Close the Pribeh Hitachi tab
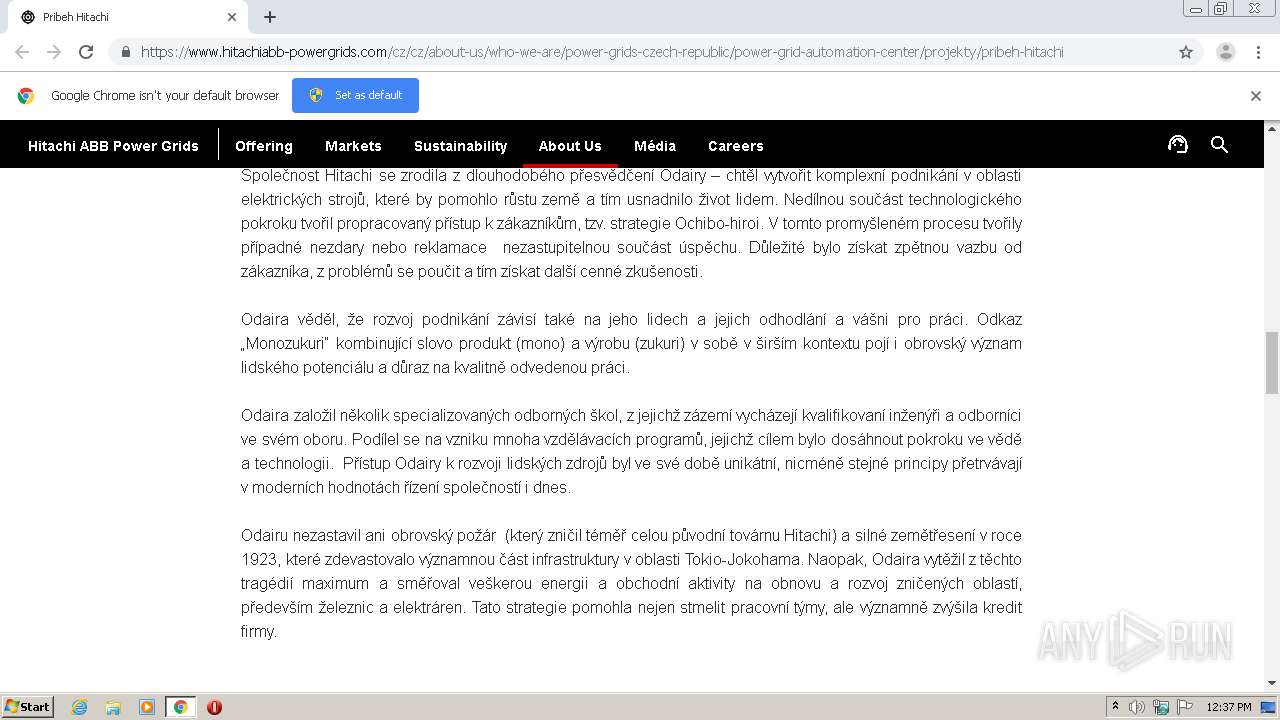The image size is (1280, 720). click(x=232, y=17)
